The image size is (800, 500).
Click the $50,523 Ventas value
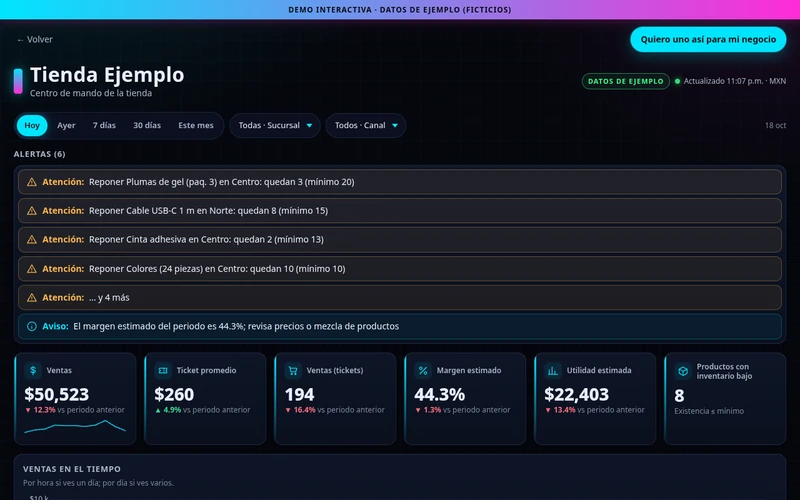[x=57, y=394]
